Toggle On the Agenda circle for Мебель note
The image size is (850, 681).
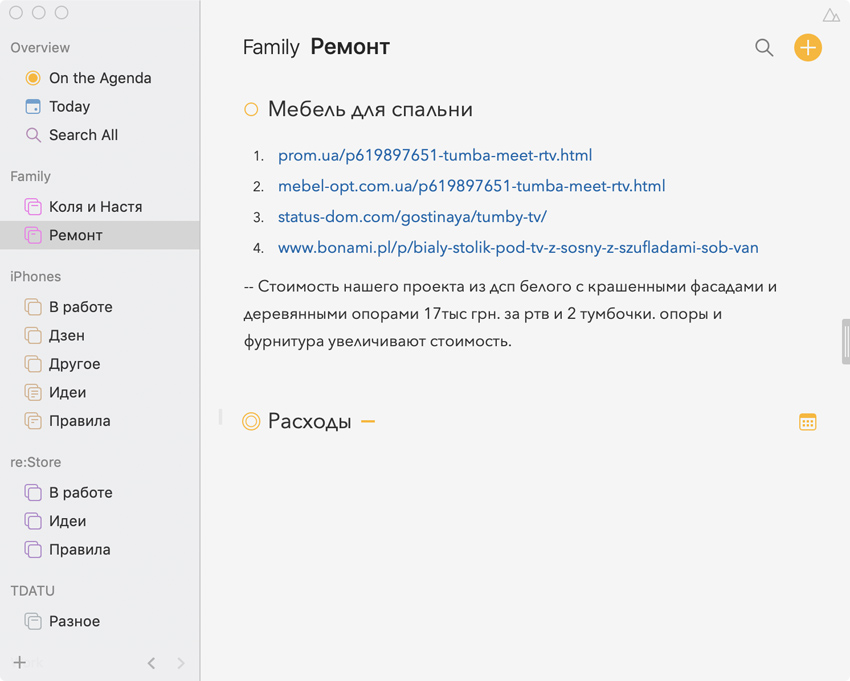(x=251, y=110)
